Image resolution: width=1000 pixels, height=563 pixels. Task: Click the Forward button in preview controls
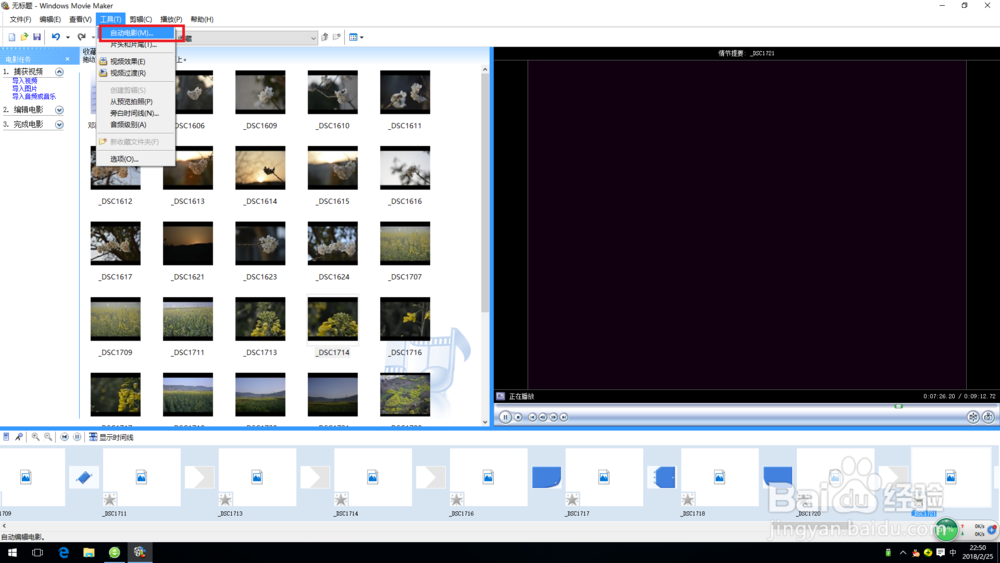tap(564, 417)
